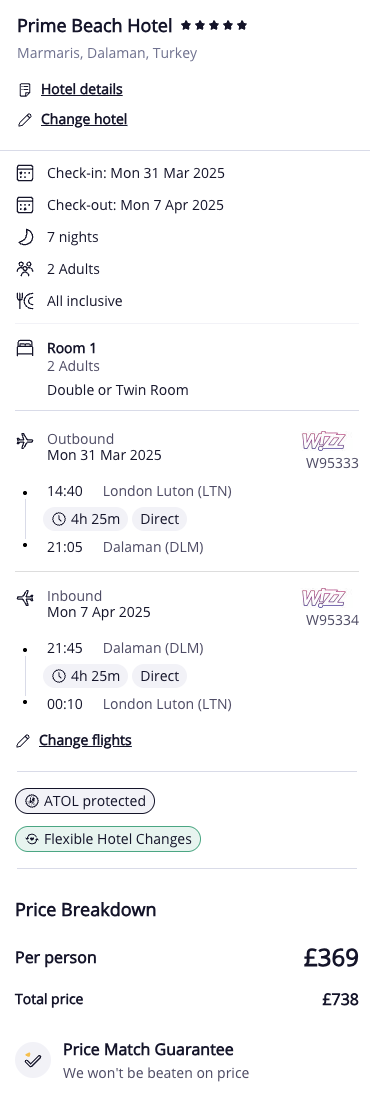Click the check-out calendar icon

click(25, 205)
